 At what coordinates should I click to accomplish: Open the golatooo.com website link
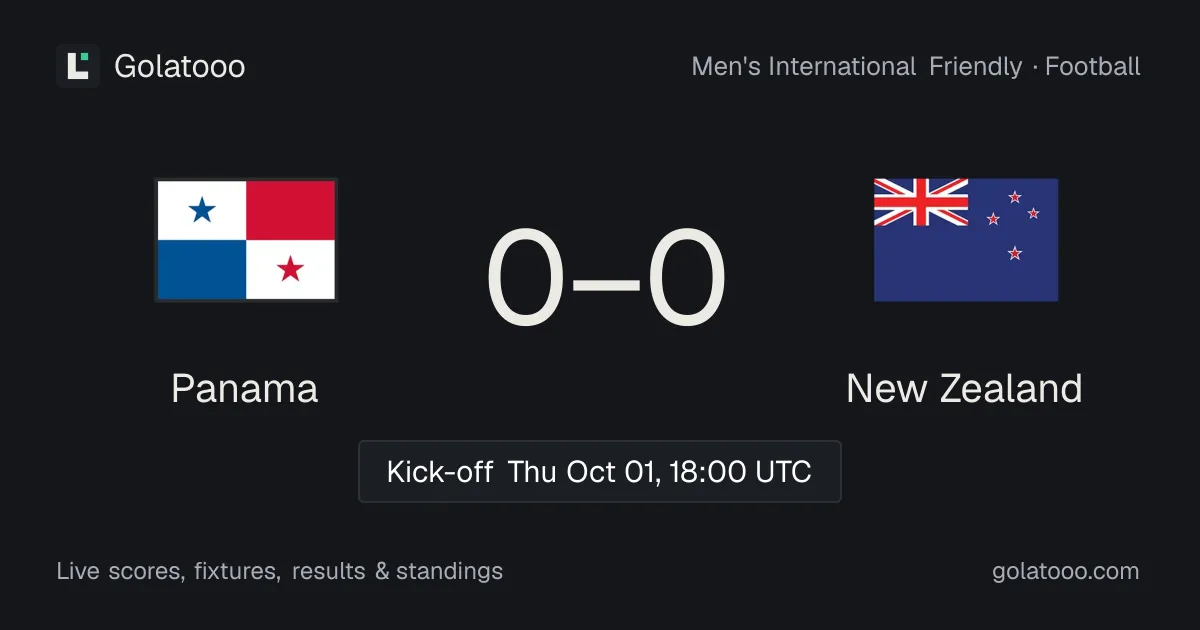(x=1066, y=571)
